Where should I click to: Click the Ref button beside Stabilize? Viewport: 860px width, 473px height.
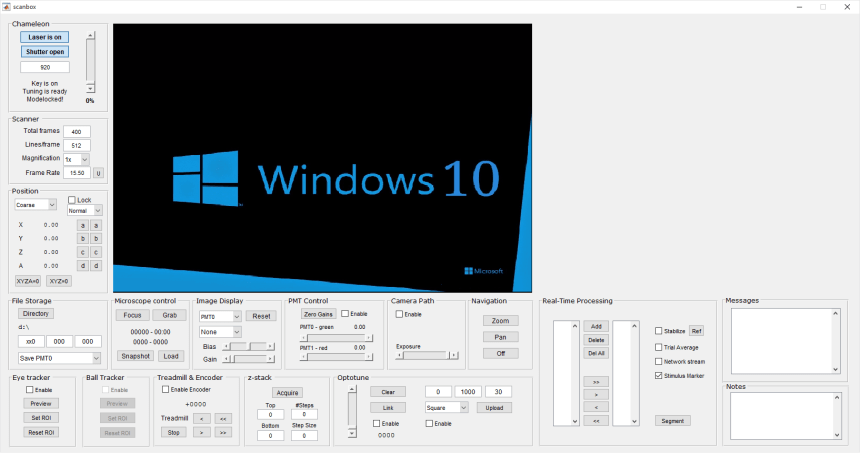[x=697, y=331]
